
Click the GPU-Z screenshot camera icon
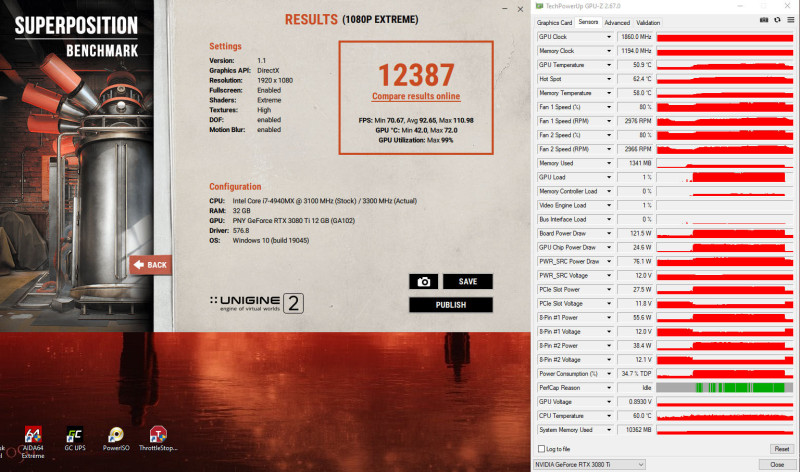(x=764, y=20)
